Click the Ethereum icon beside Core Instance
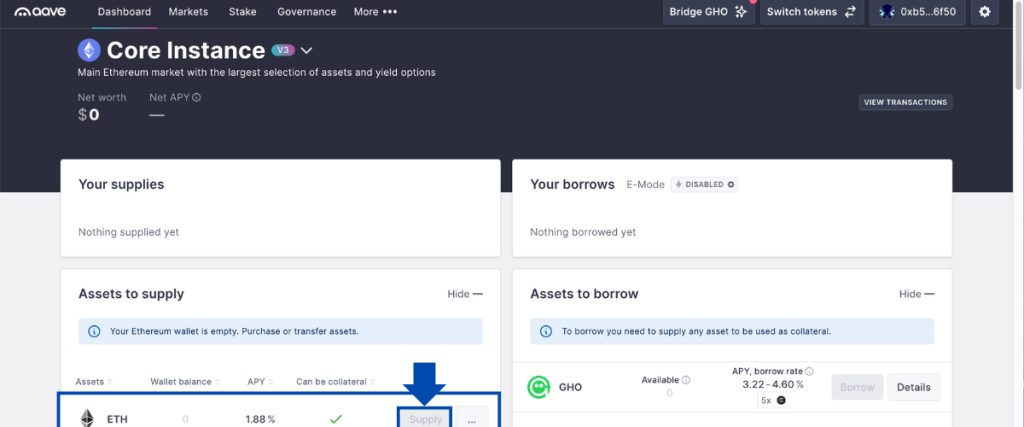Screen dimensions: 1024x427 pos(90,50)
